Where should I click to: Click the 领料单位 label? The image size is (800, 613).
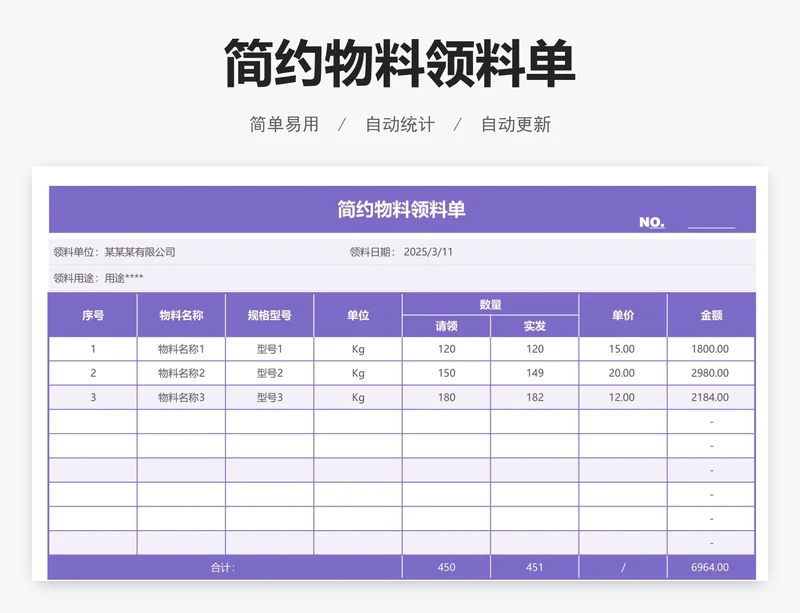point(77,252)
